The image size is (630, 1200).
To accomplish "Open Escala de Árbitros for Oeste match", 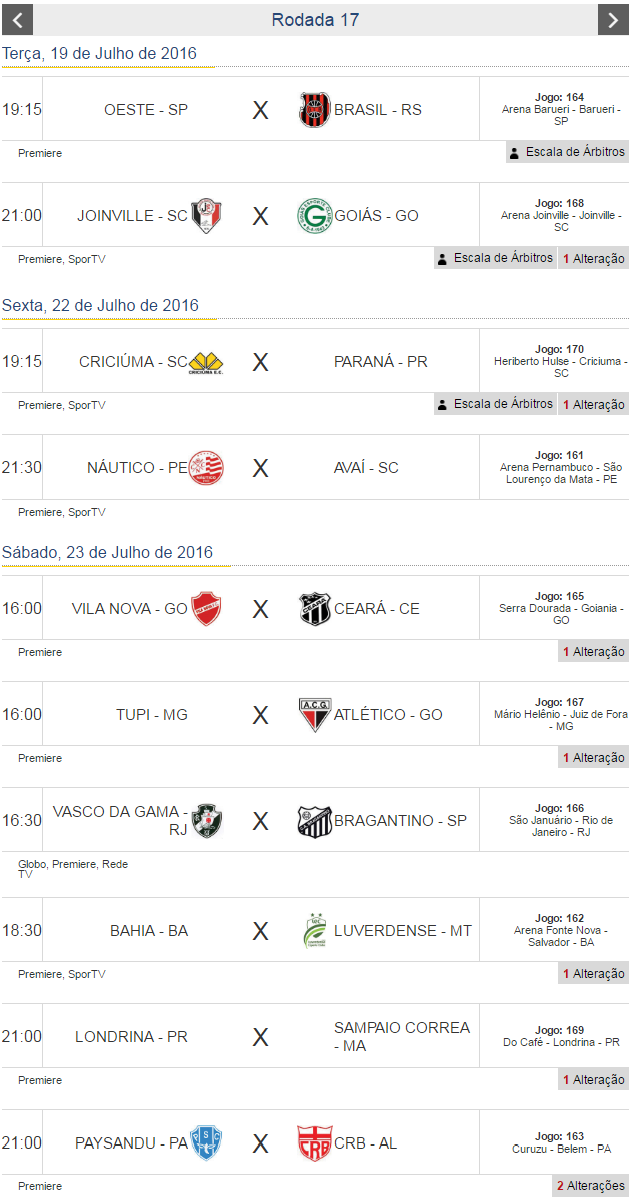I will 567,152.
